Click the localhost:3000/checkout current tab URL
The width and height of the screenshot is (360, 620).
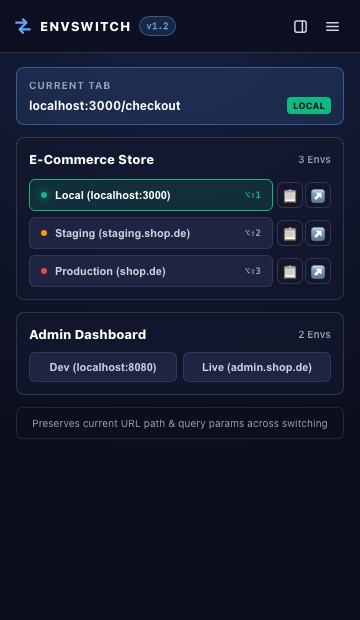(x=105, y=106)
